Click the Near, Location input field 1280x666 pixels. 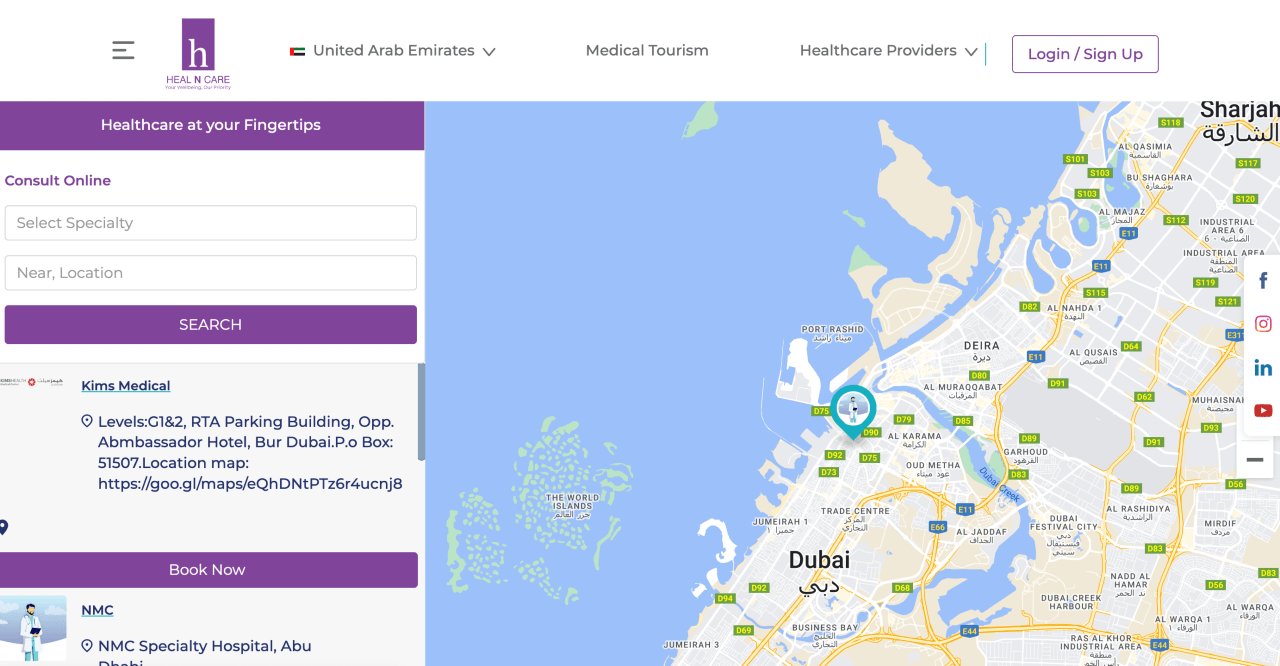point(210,273)
